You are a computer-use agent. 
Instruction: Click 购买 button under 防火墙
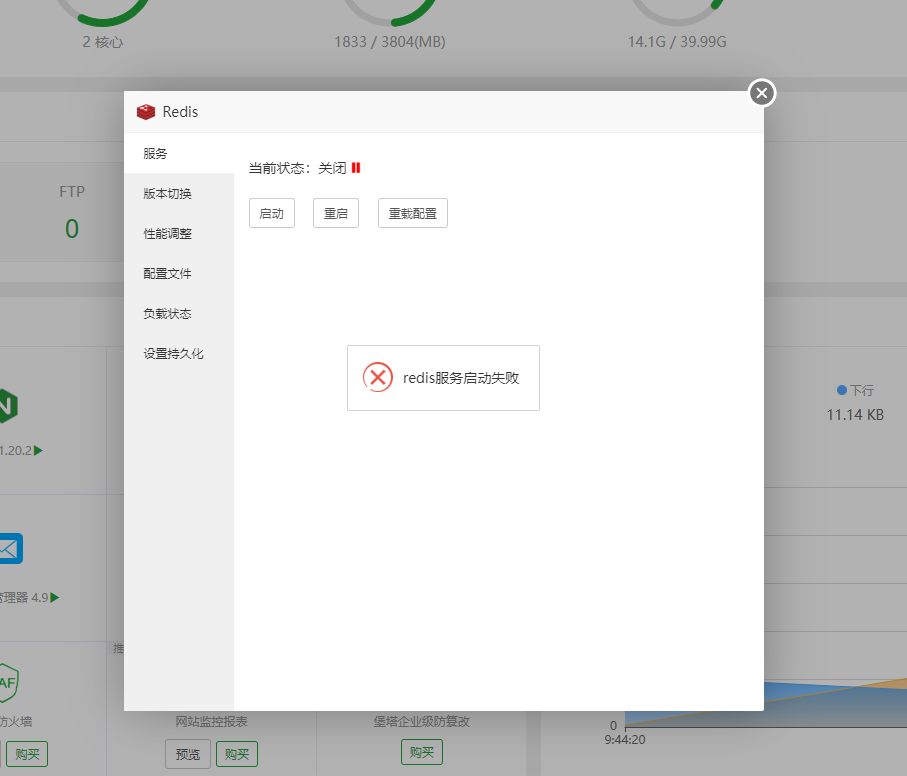tap(27, 754)
